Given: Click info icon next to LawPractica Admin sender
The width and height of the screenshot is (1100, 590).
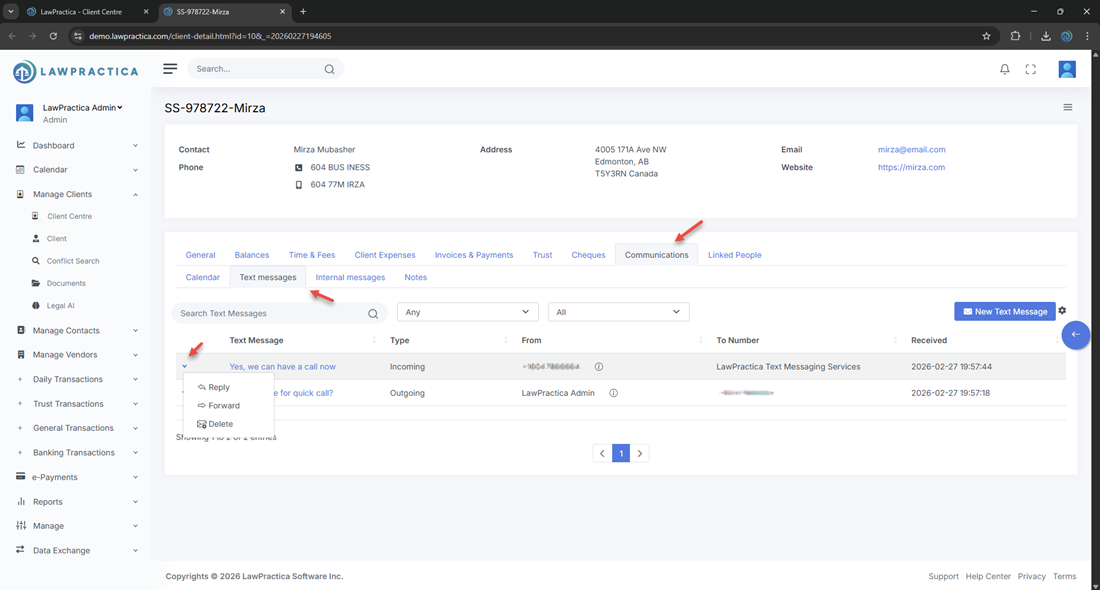Looking at the screenshot, I should (613, 393).
